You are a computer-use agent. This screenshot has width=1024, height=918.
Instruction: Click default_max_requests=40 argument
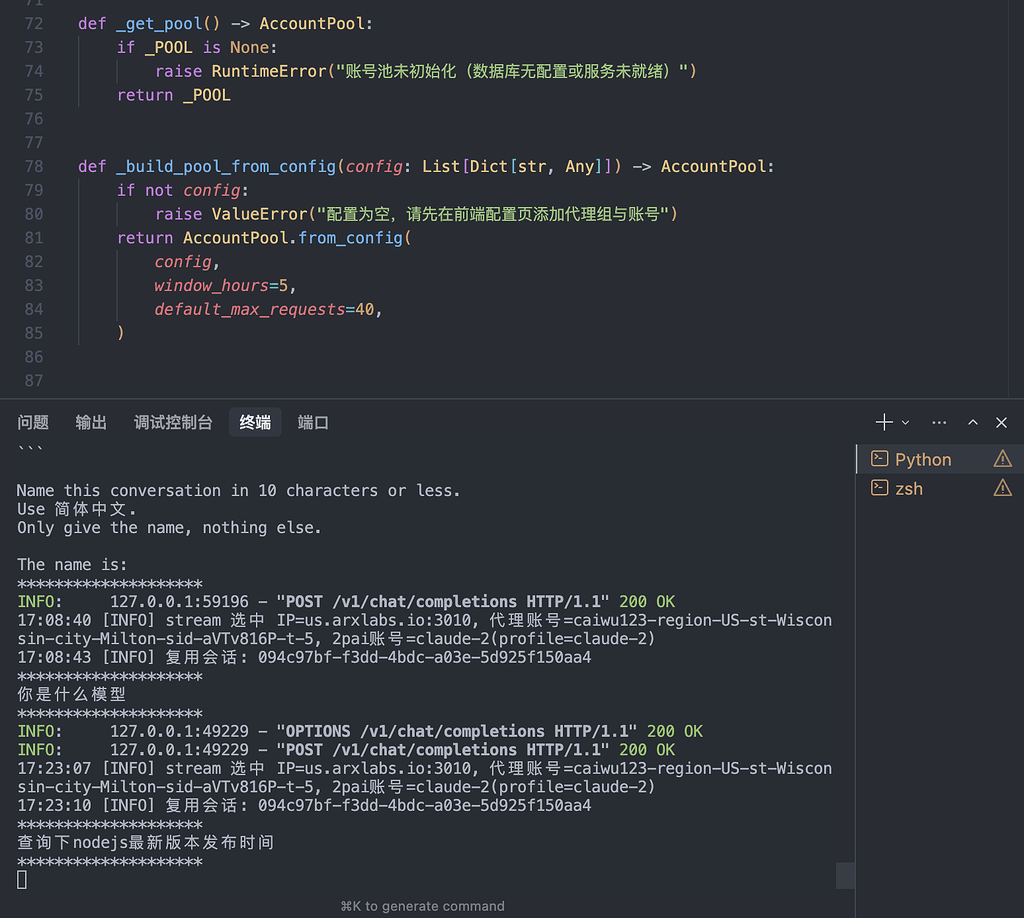(264, 309)
